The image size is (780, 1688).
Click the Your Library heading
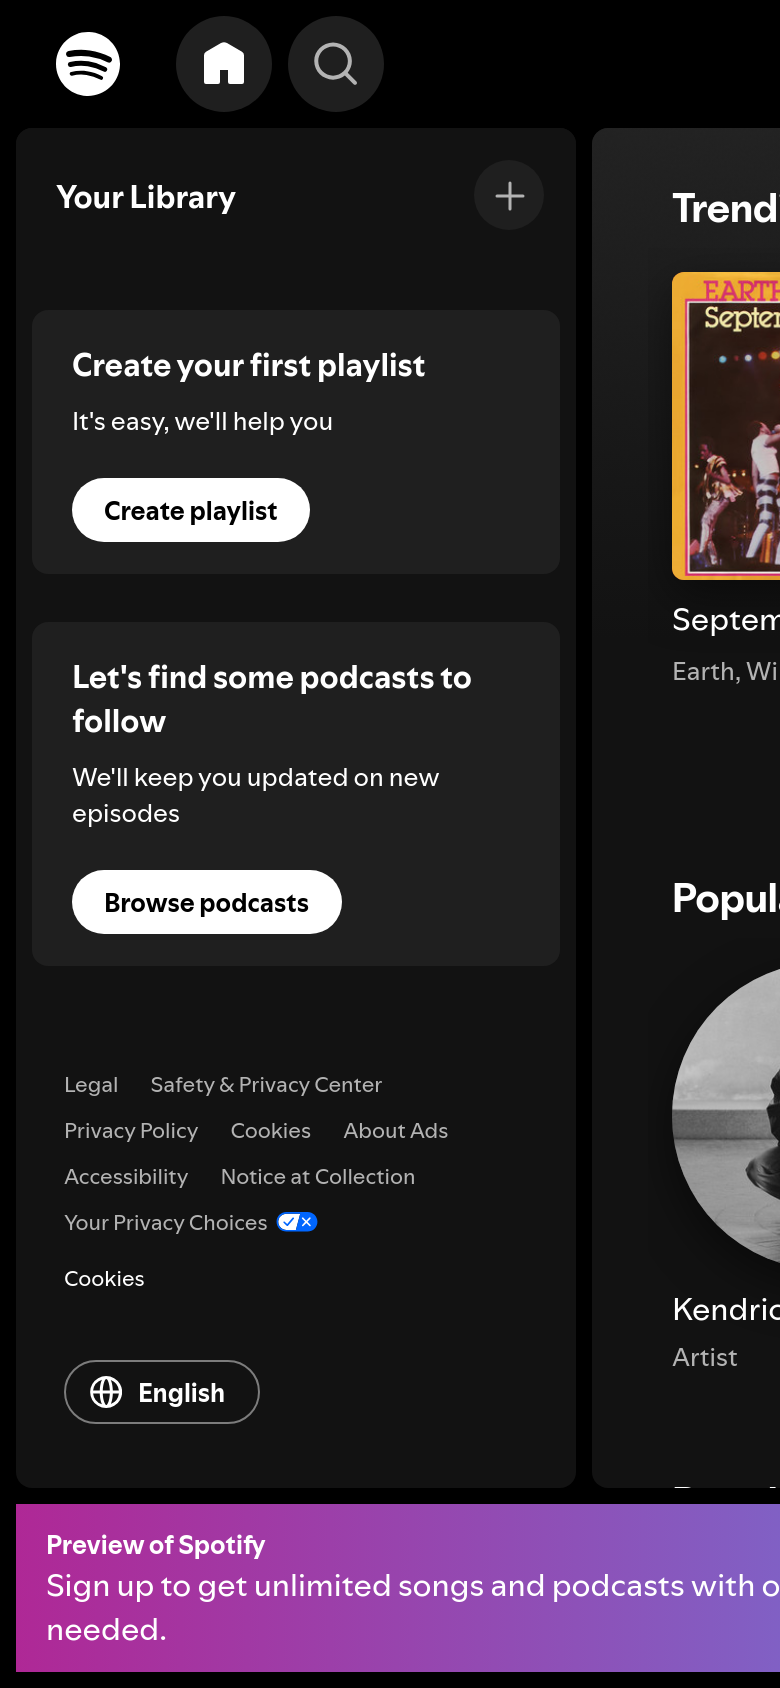click(146, 197)
